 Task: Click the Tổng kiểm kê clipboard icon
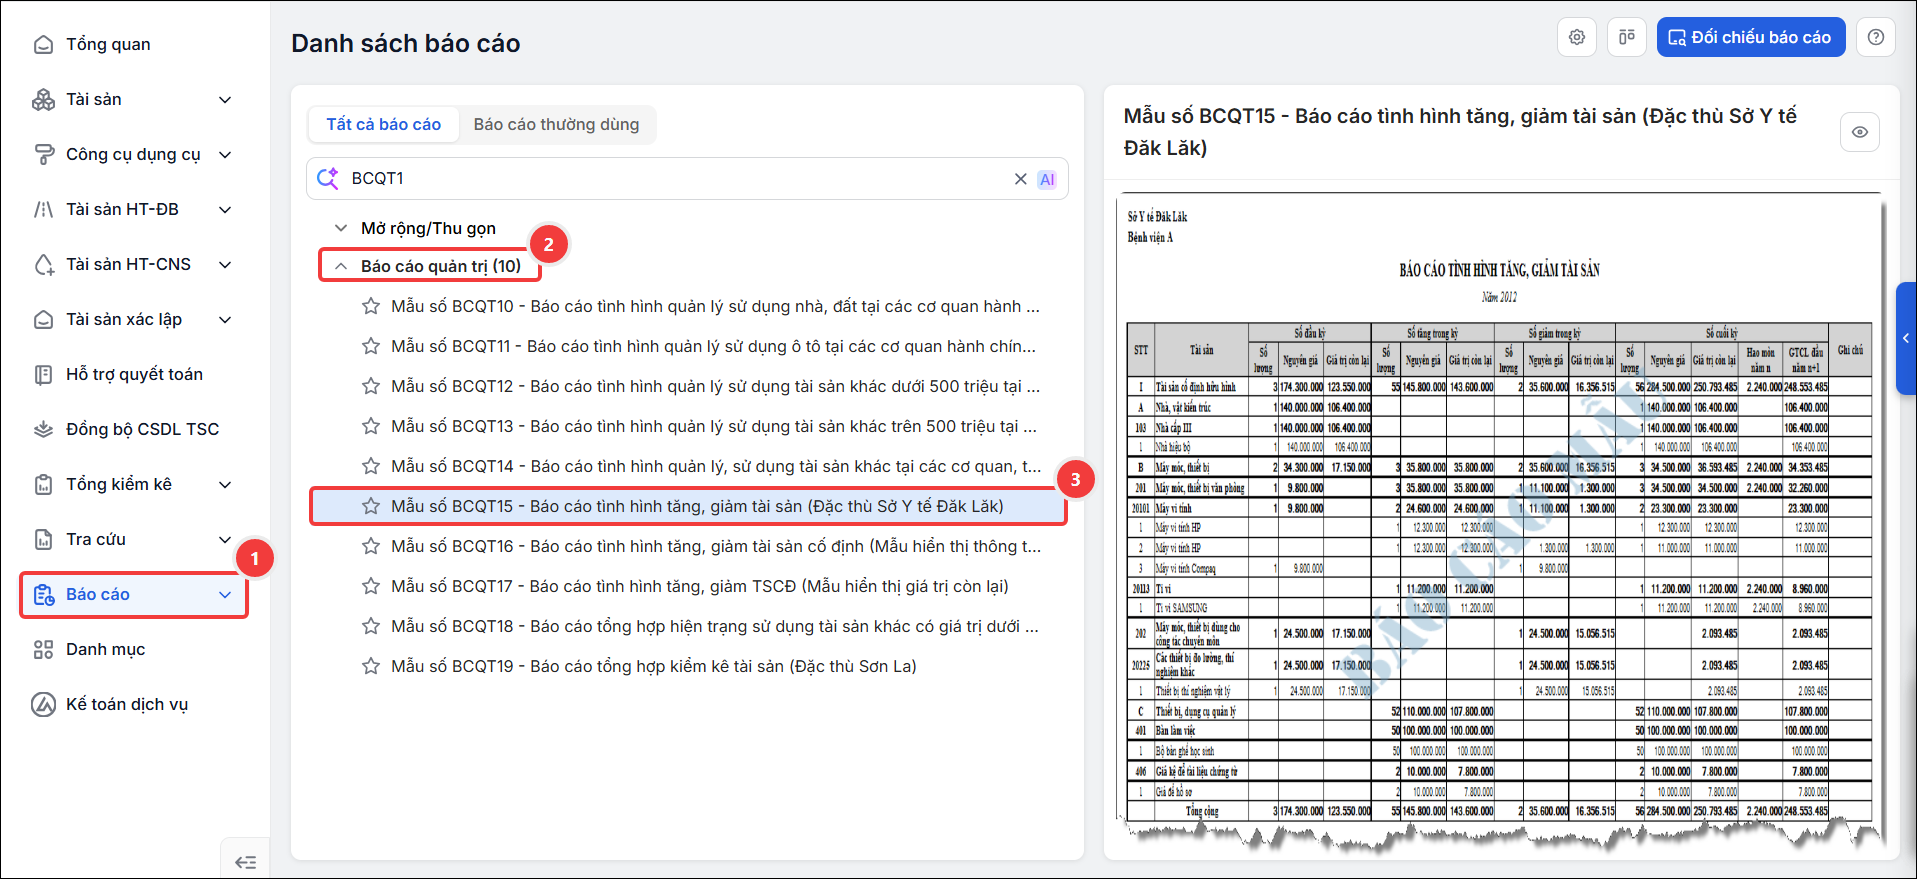tap(43, 484)
